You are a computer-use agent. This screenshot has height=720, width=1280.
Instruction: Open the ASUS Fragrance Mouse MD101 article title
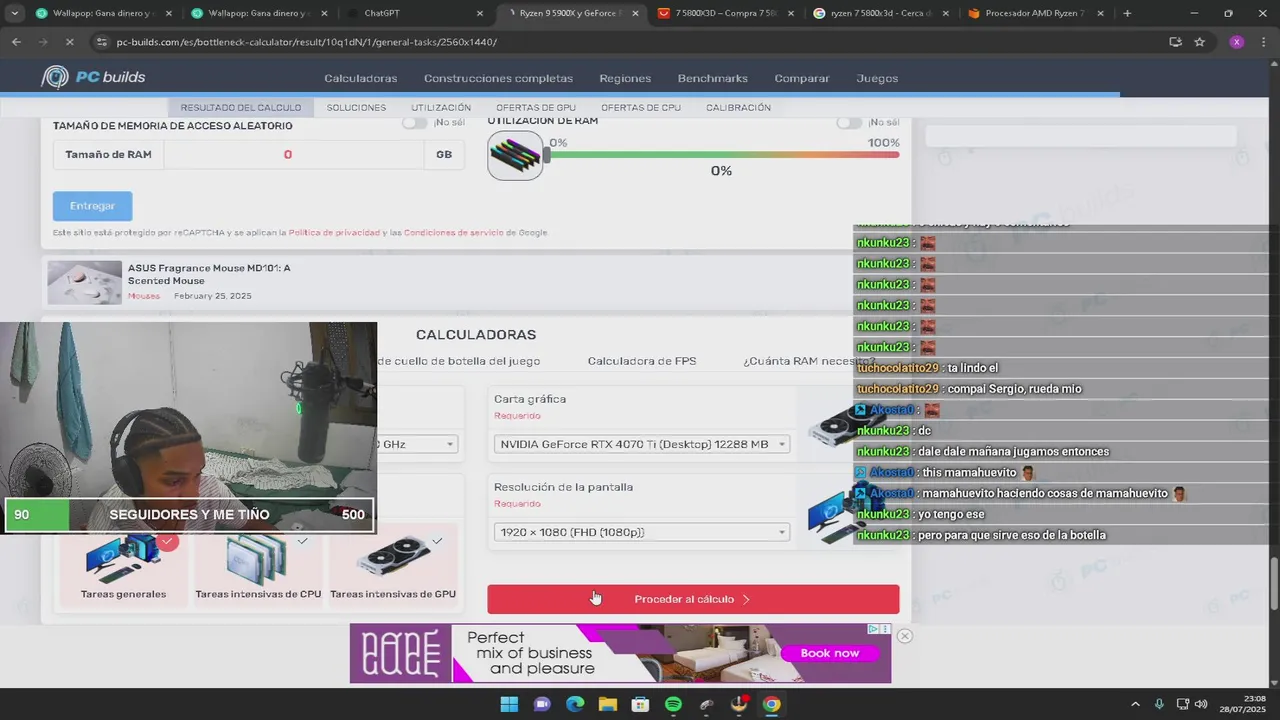point(209,274)
